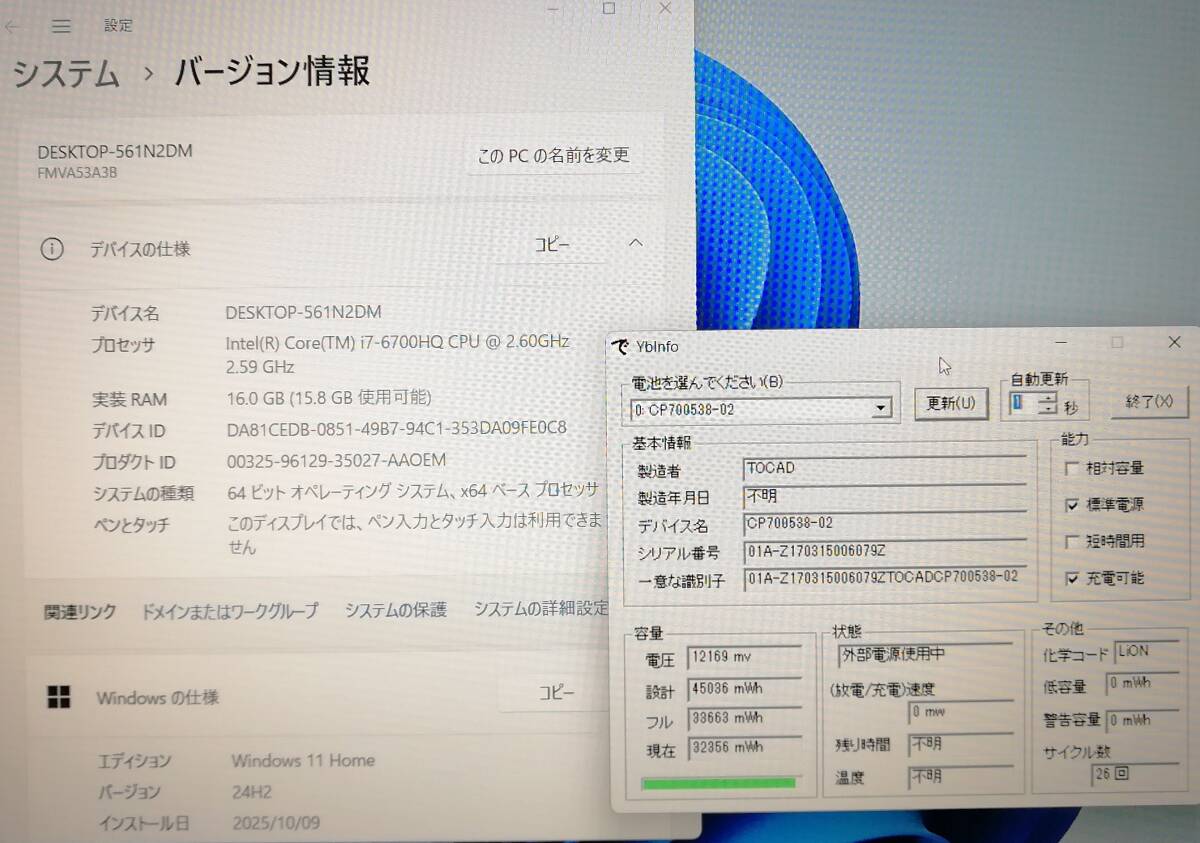The height and width of the screenshot is (843, 1200).
Task: Maximize the YbInfo window
Action: pyautogui.click(x=1117, y=342)
